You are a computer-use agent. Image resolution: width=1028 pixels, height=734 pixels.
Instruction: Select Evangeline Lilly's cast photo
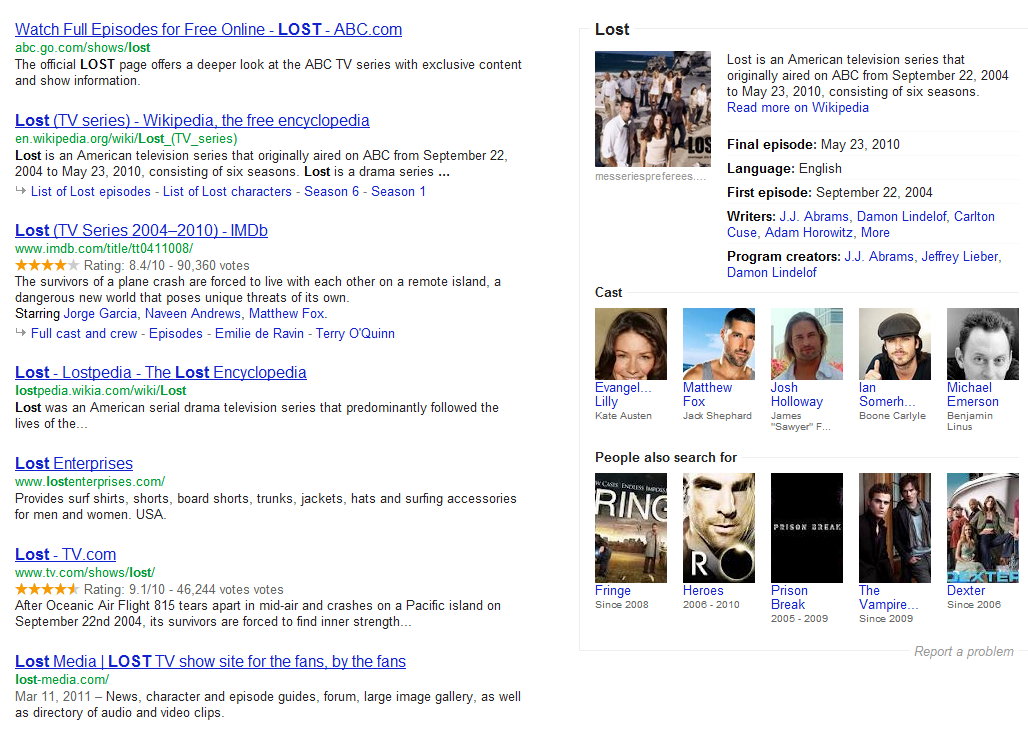click(630, 343)
